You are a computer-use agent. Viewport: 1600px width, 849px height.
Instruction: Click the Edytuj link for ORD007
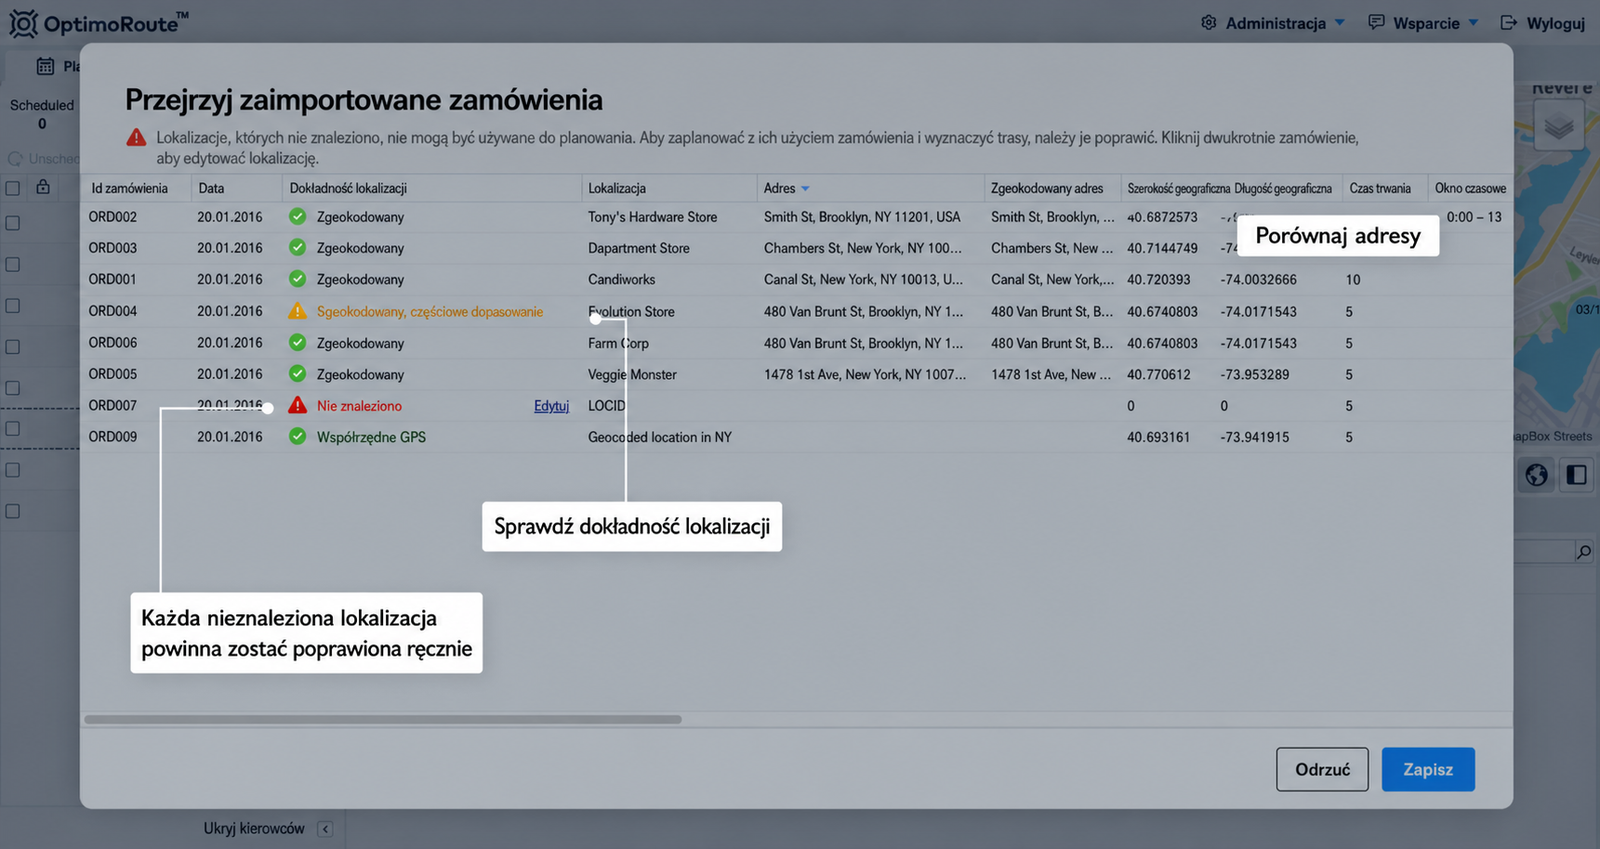tap(551, 406)
